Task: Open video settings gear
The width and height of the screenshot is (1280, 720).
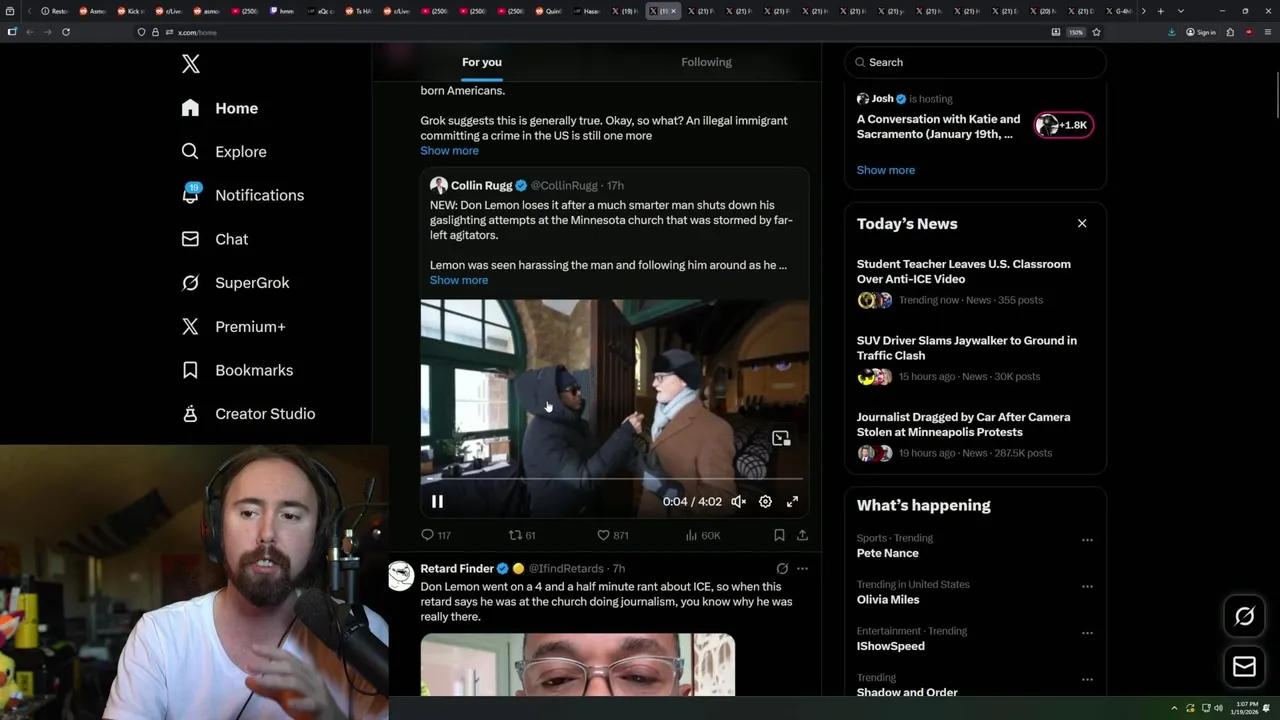Action: coord(765,502)
